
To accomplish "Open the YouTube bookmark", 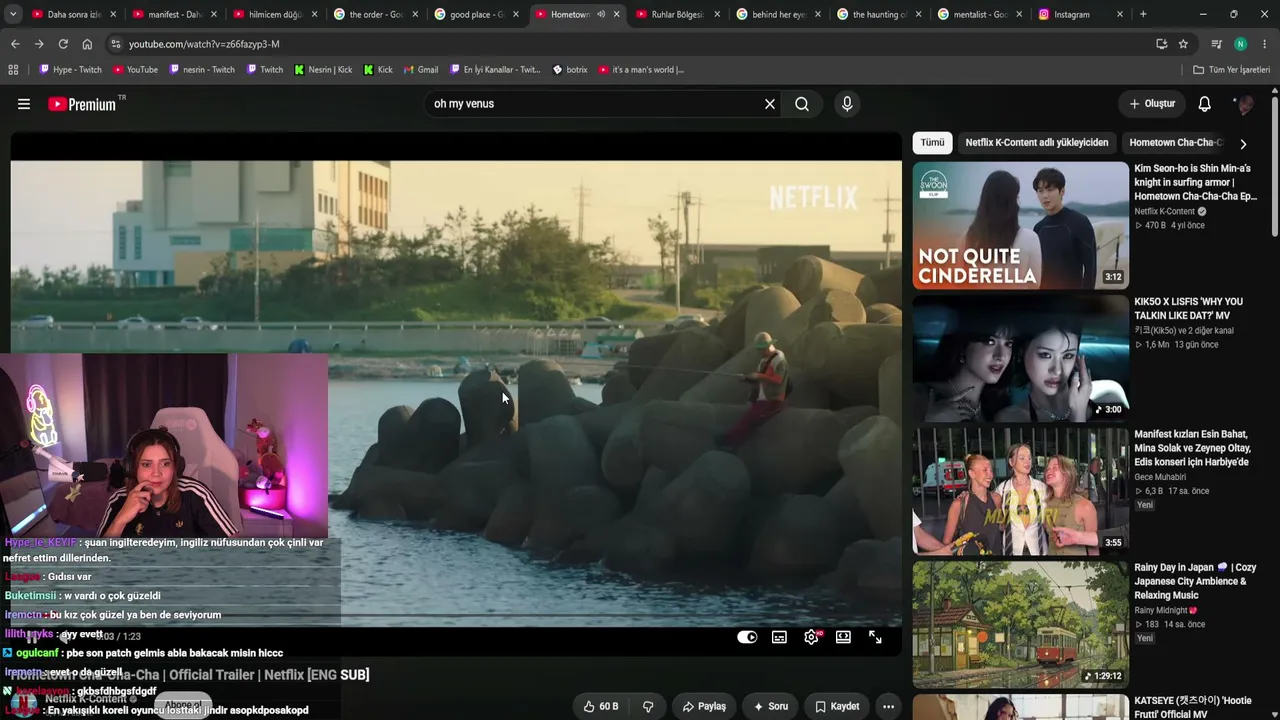I will [135, 70].
